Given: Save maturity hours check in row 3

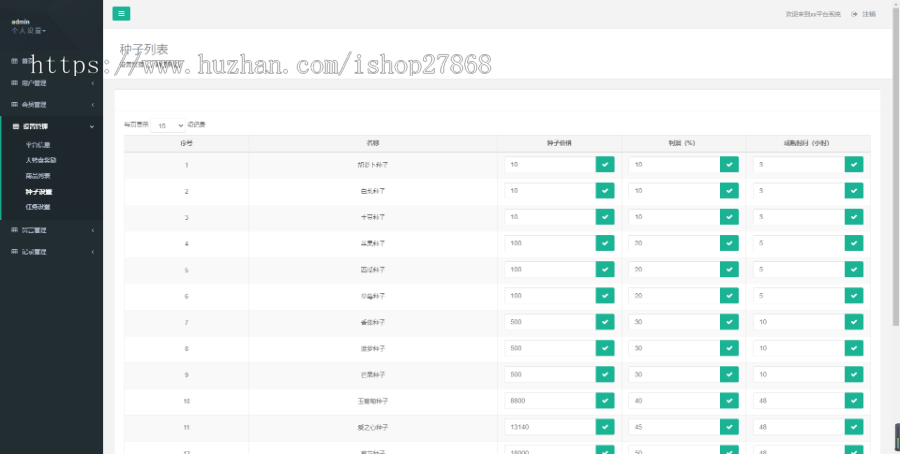Looking at the screenshot, I should coord(854,217).
